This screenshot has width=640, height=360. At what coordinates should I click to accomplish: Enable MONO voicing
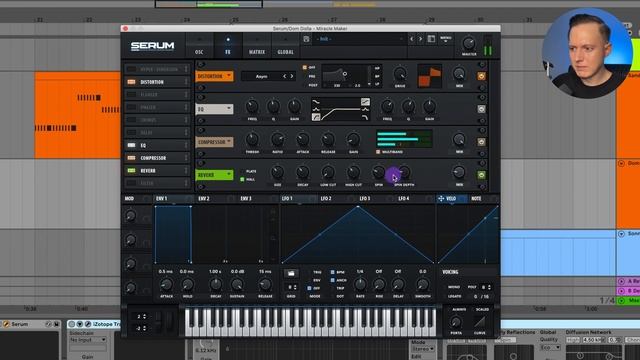click(454, 287)
